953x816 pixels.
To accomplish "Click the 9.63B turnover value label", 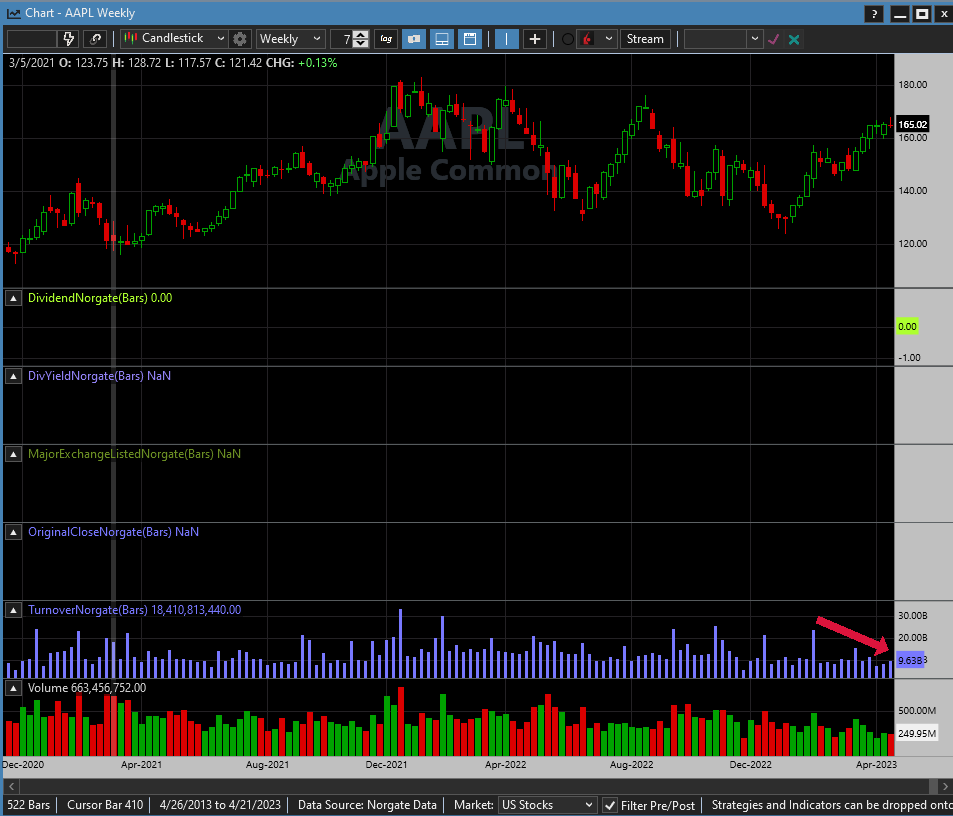I will click(910, 660).
